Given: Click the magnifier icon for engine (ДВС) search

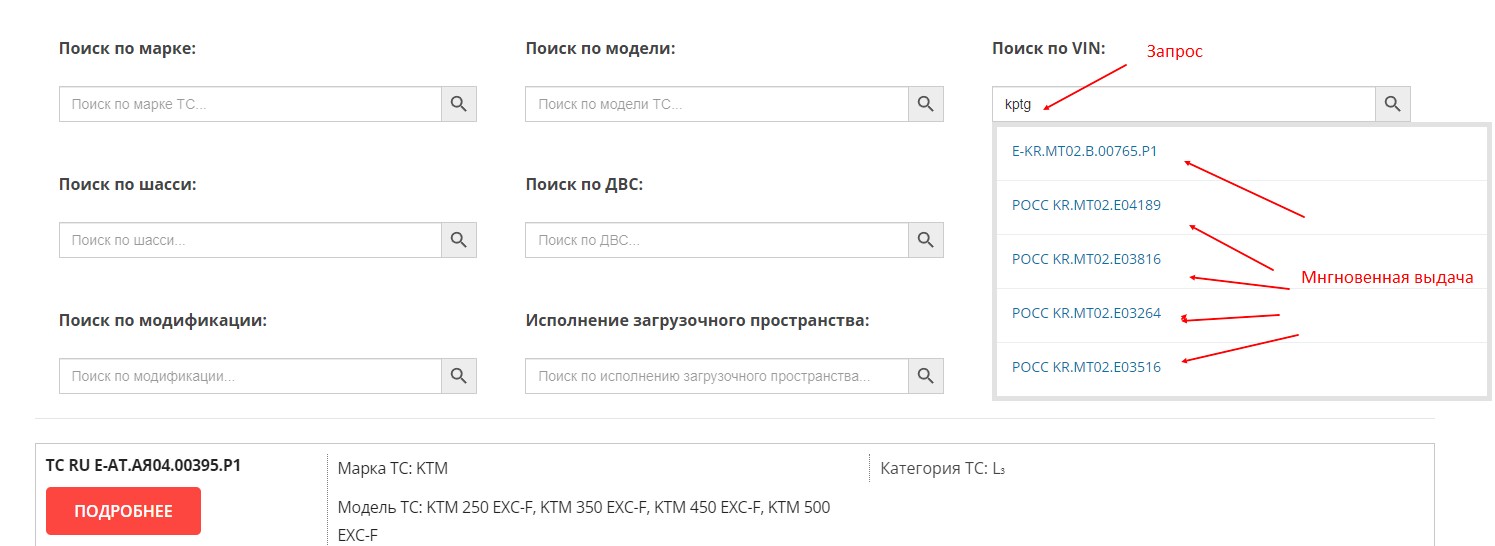Looking at the screenshot, I should [x=925, y=240].
